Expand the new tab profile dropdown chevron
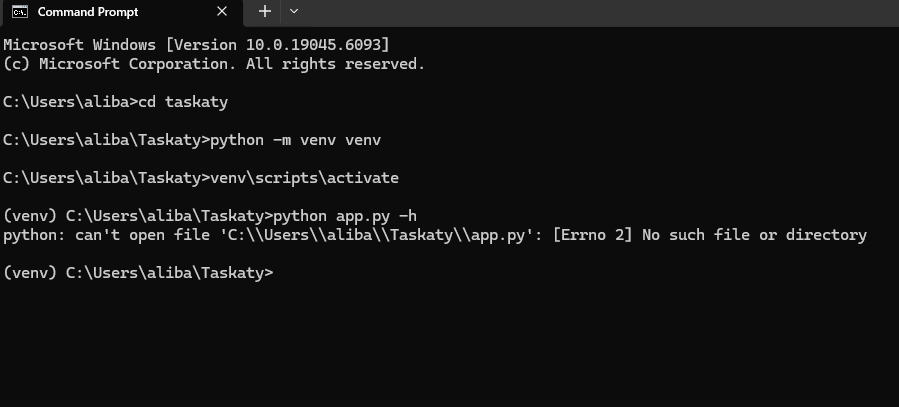The width and height of the screenshot is (899, 407). pyautogui.click(x=293, y=12)
